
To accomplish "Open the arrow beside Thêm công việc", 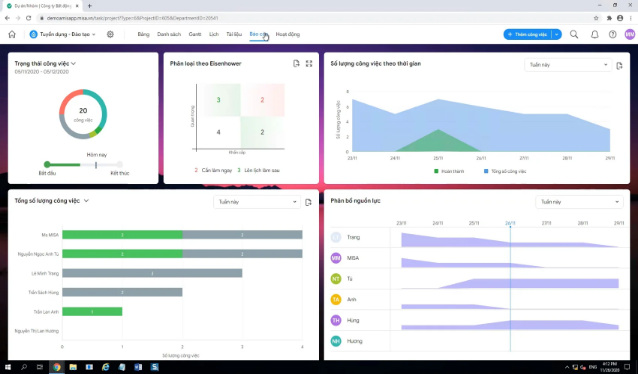I will coord(557,35).
